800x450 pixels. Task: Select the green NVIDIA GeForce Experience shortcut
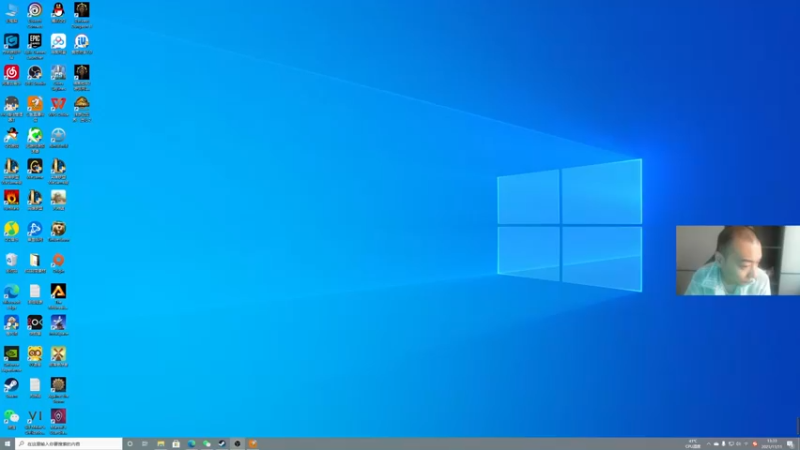[11, 359]
